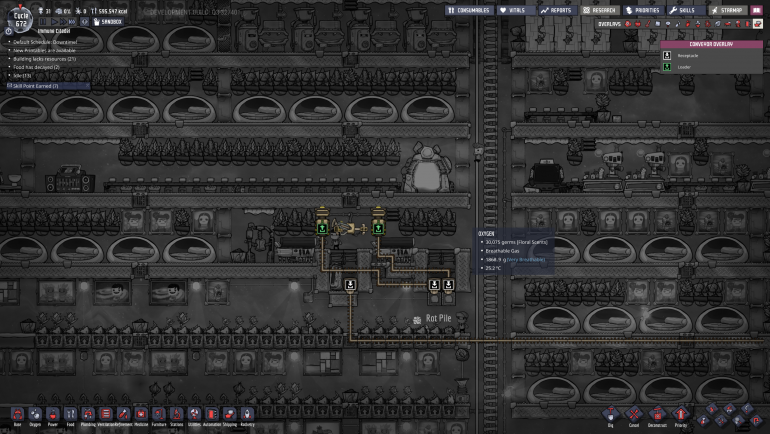Open the Vitals screen
This screenshot has width=770, height=434.
tap(514, 10)
